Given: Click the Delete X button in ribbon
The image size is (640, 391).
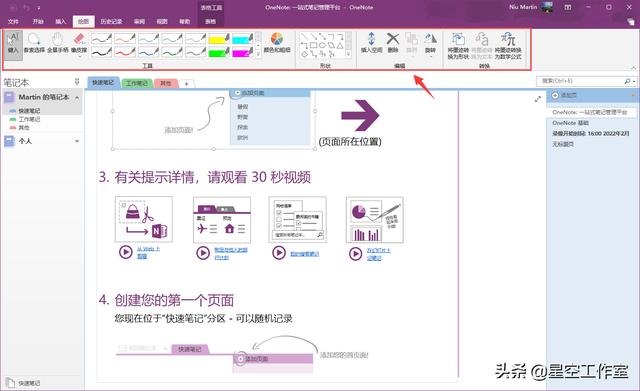Looking at the screenshot, I should (x=393, y=43).
